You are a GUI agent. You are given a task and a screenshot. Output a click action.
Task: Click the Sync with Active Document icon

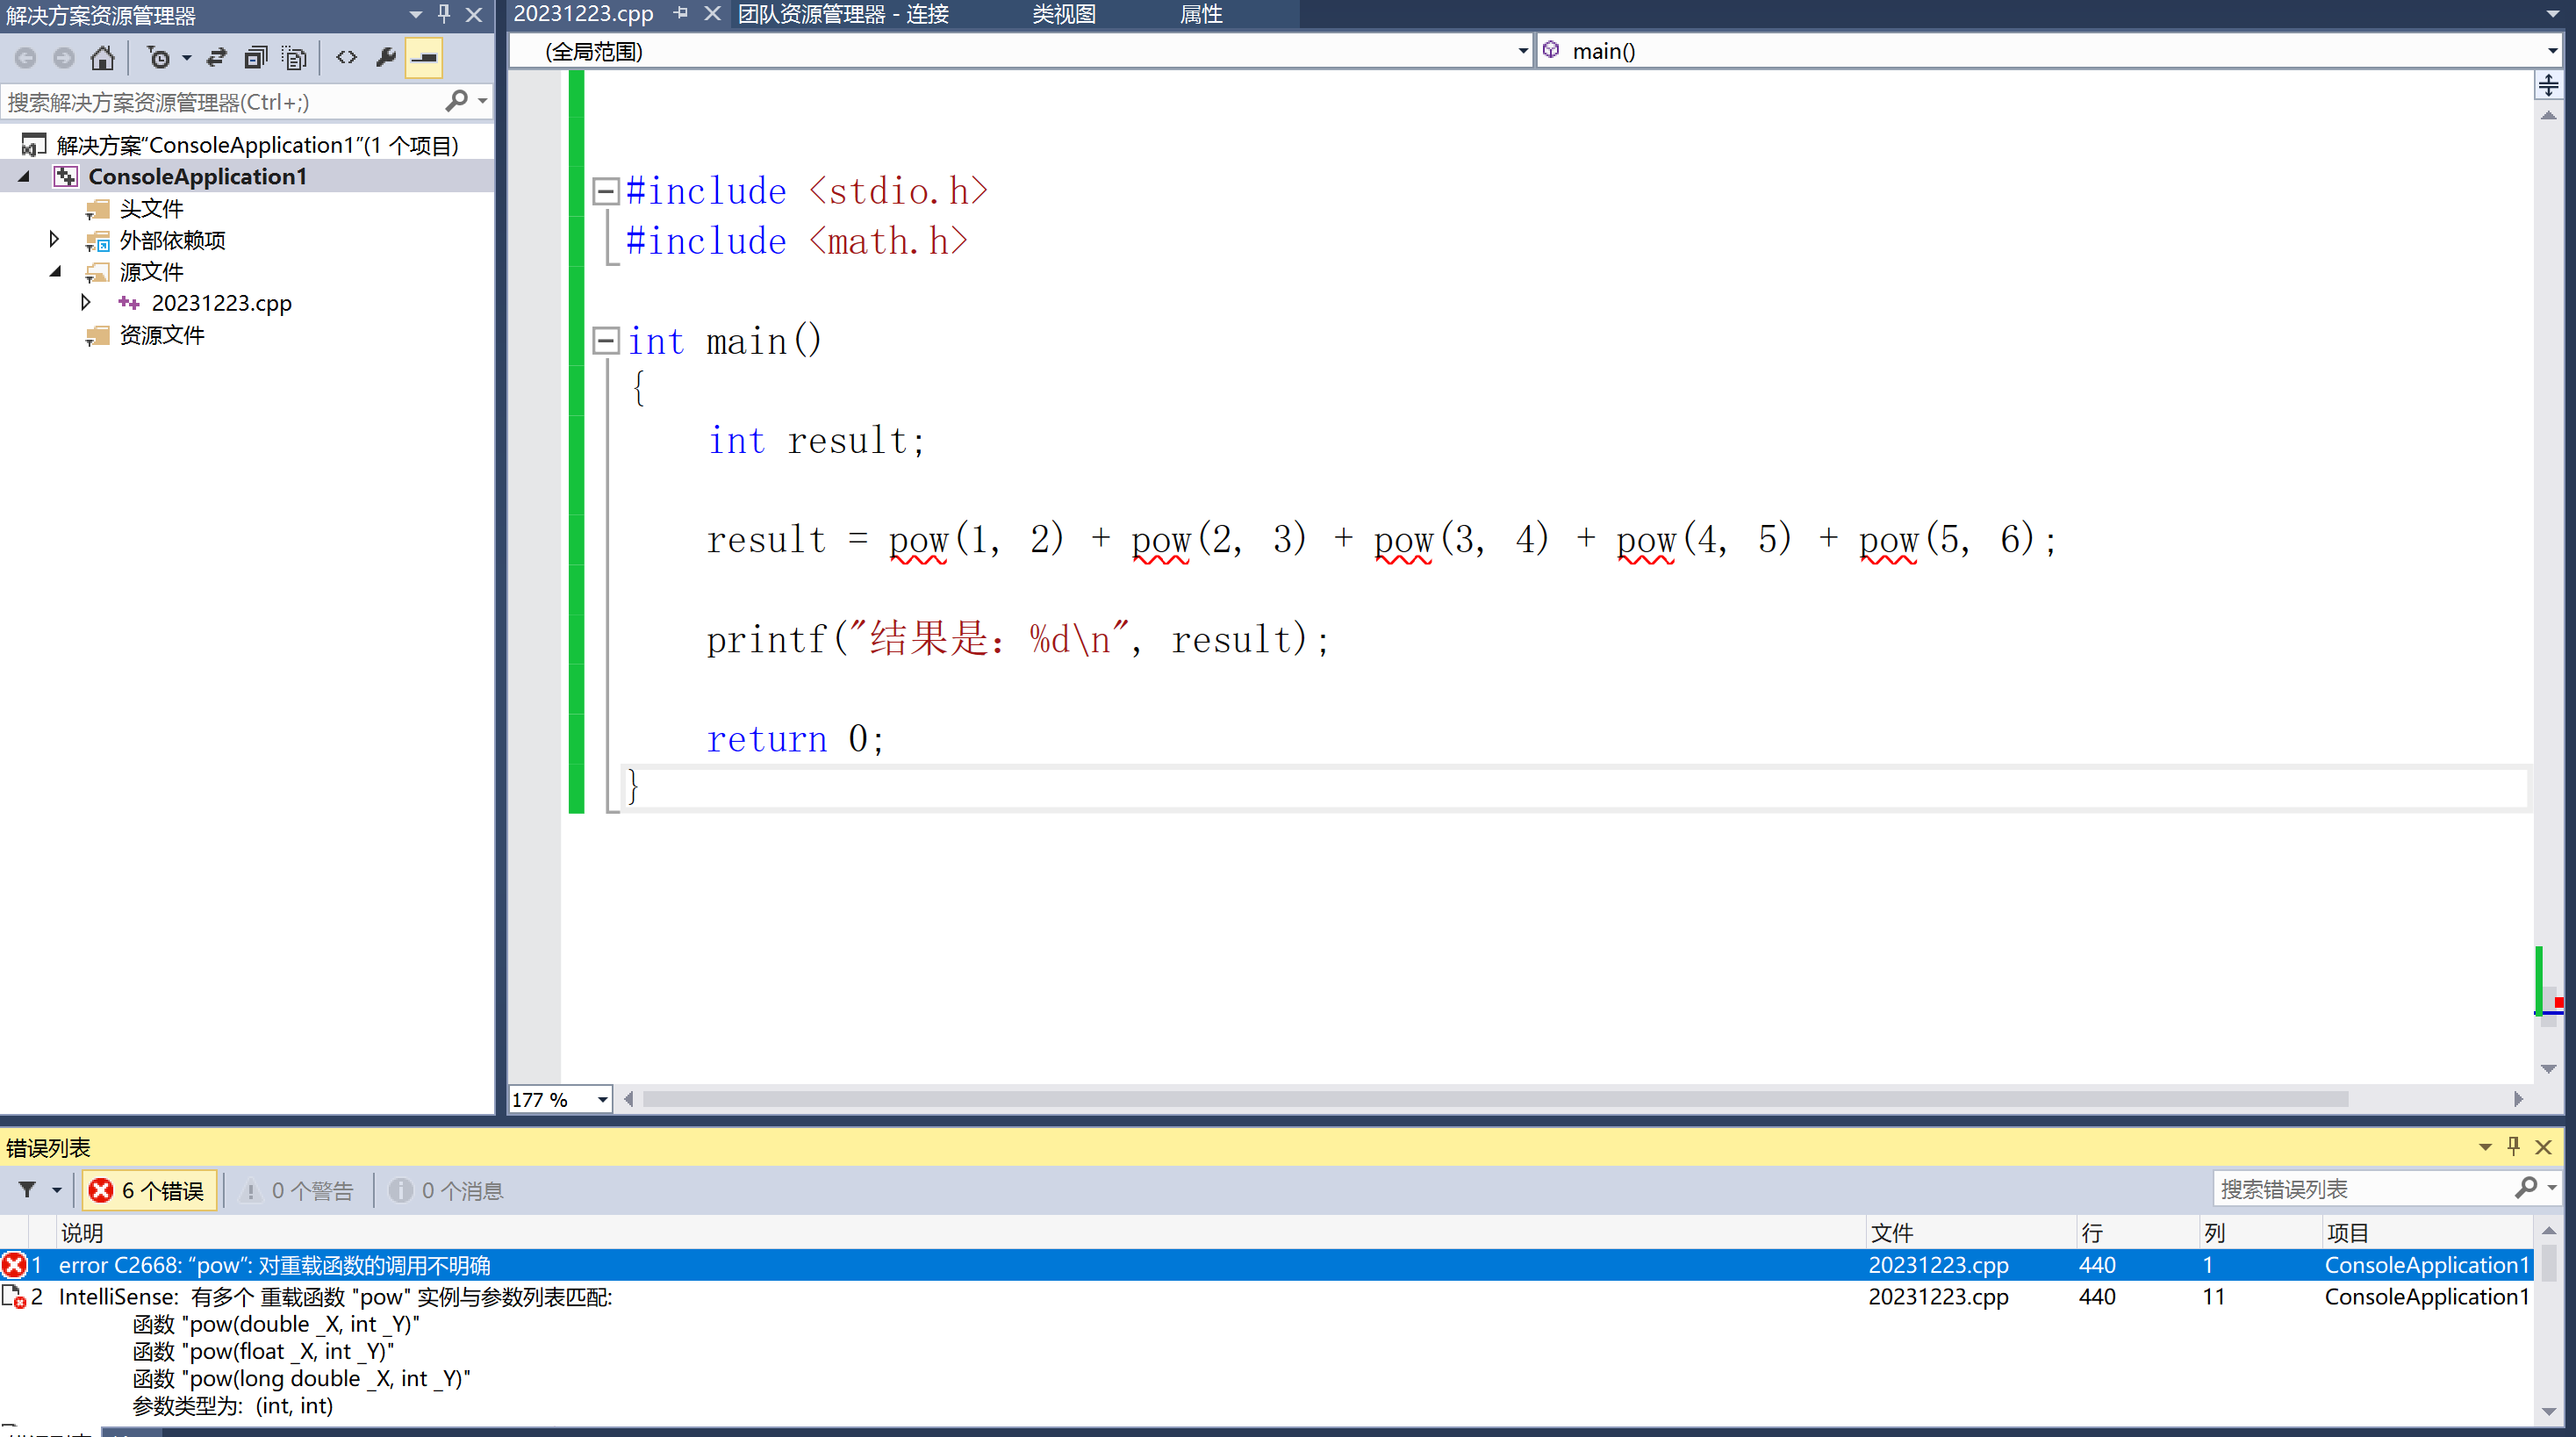(216, 58)
